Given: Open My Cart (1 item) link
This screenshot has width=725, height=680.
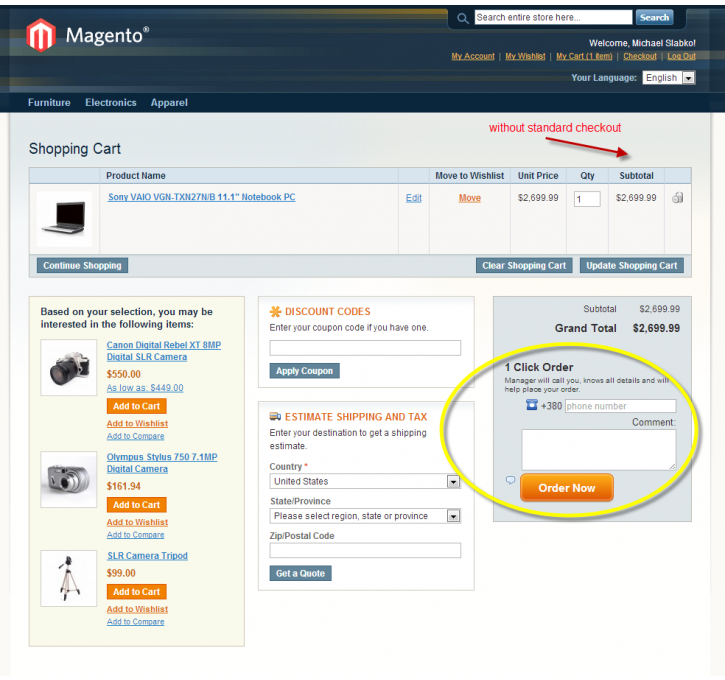Looking at the screenshot, I should pyautogui.click(x=584, y=56).
